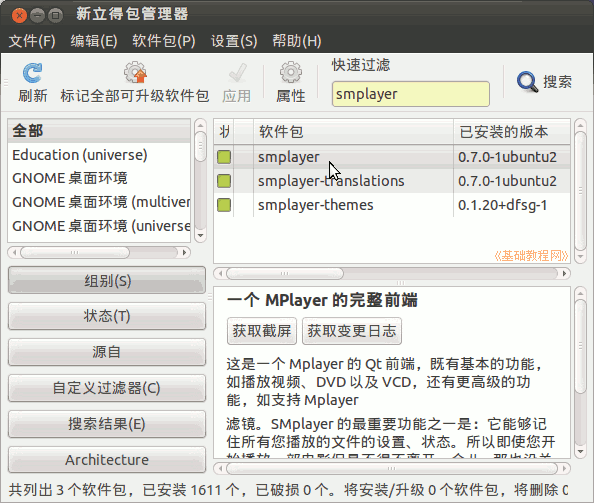The height and width of the screenshot is (503, 594).
Task: Click the 获取变更日志 button
Action: pyautogui.click(x=352, y=331)
